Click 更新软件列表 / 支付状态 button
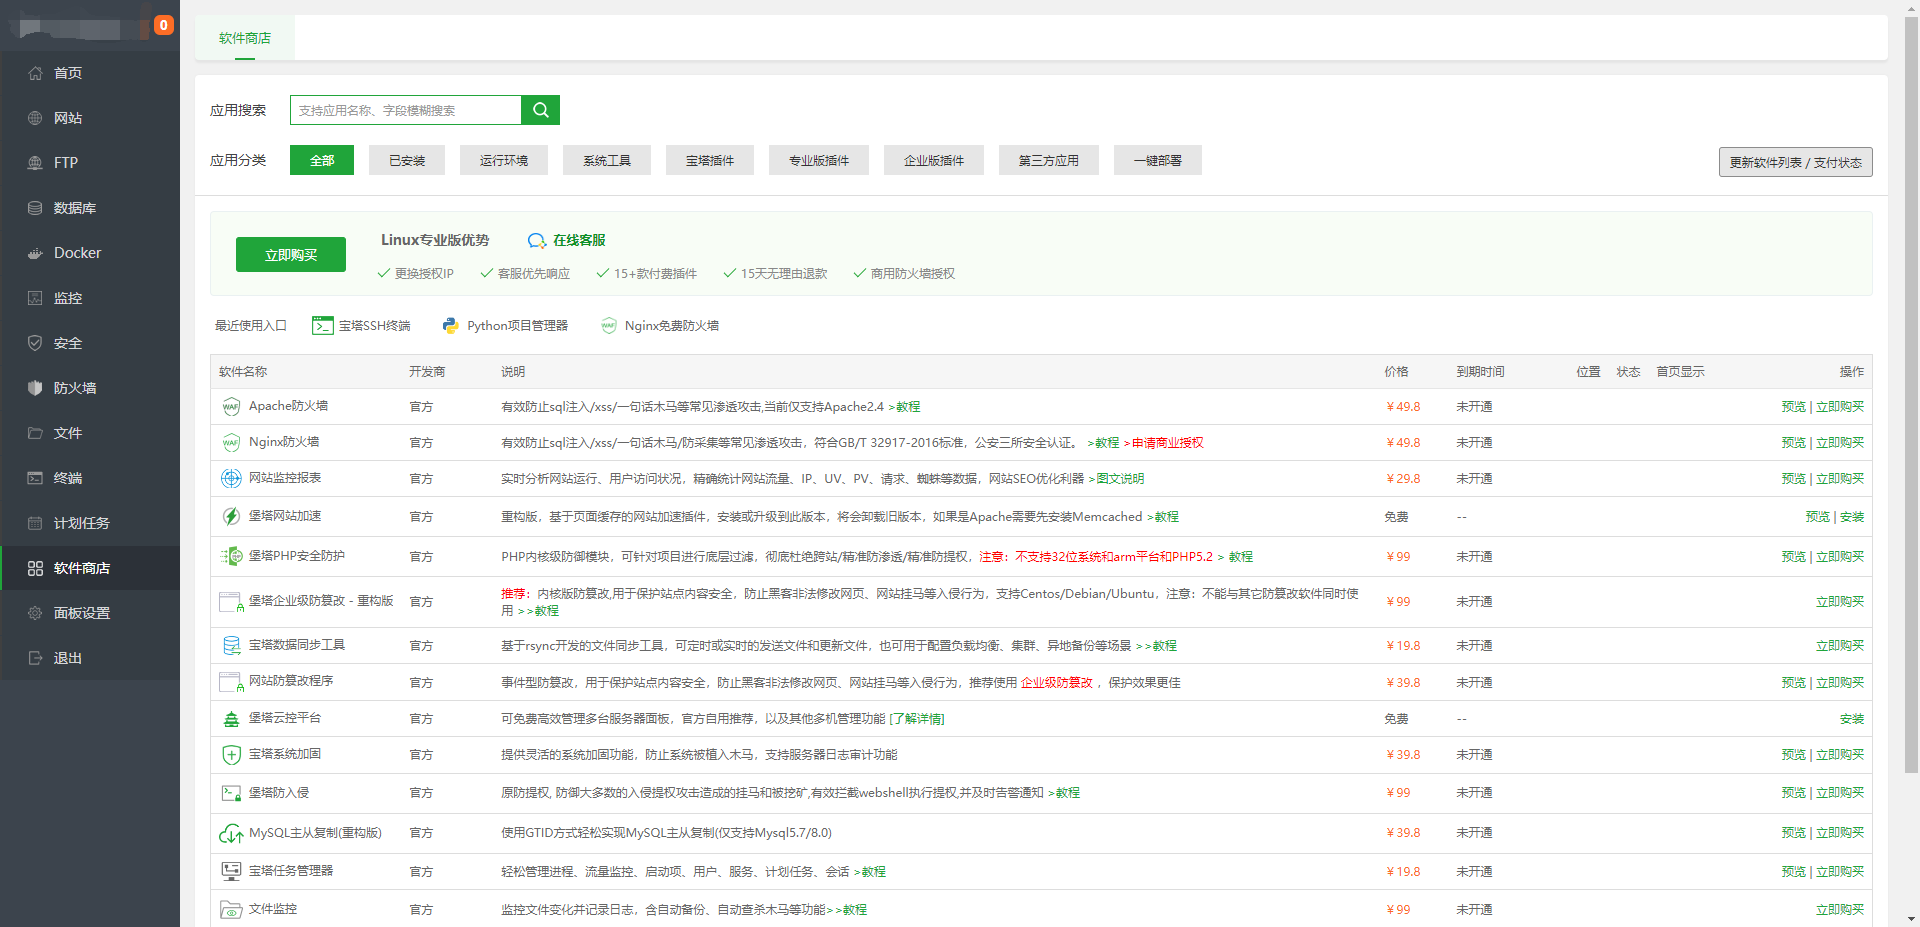Viewport: 1920px width, 927px height. (1795, 162)
